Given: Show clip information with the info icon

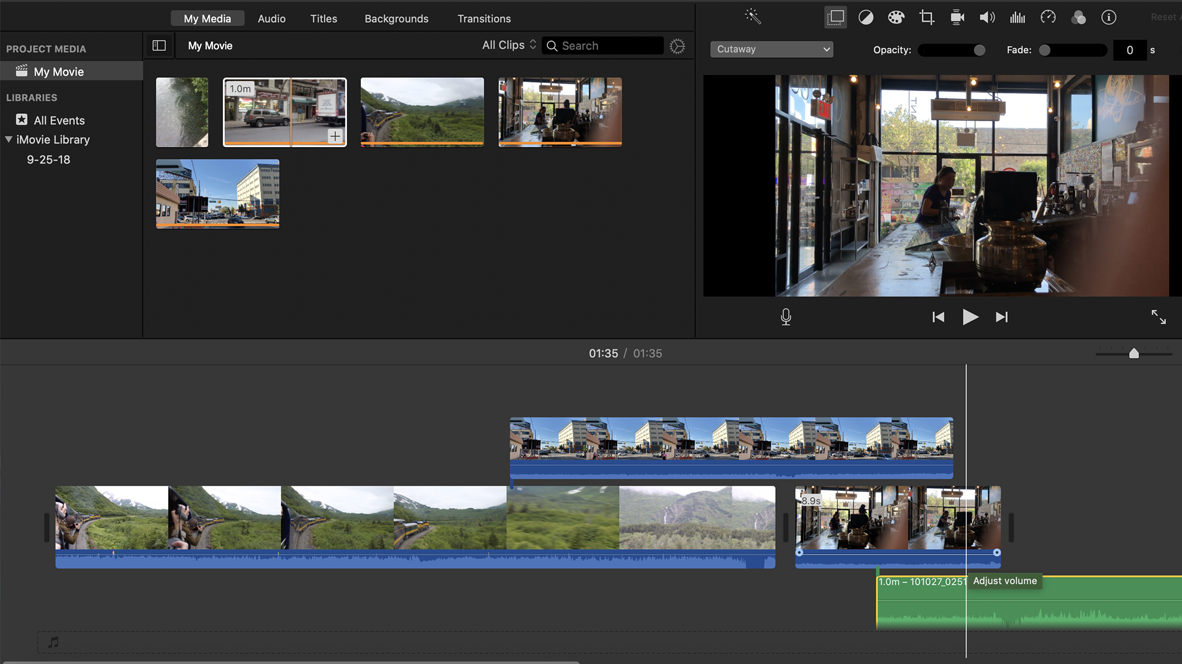Looking at the screenshot, I should point(1108,17).
